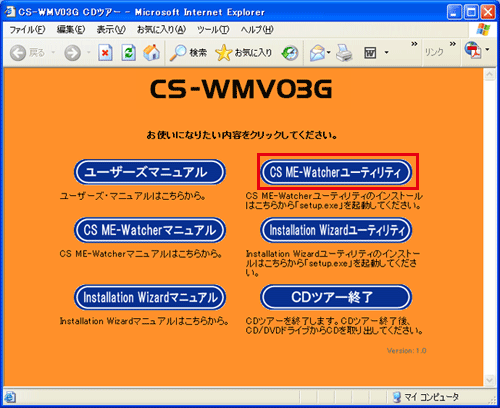Click text ユーザーズ・マニュアルはこちらから。

(133, 196)
